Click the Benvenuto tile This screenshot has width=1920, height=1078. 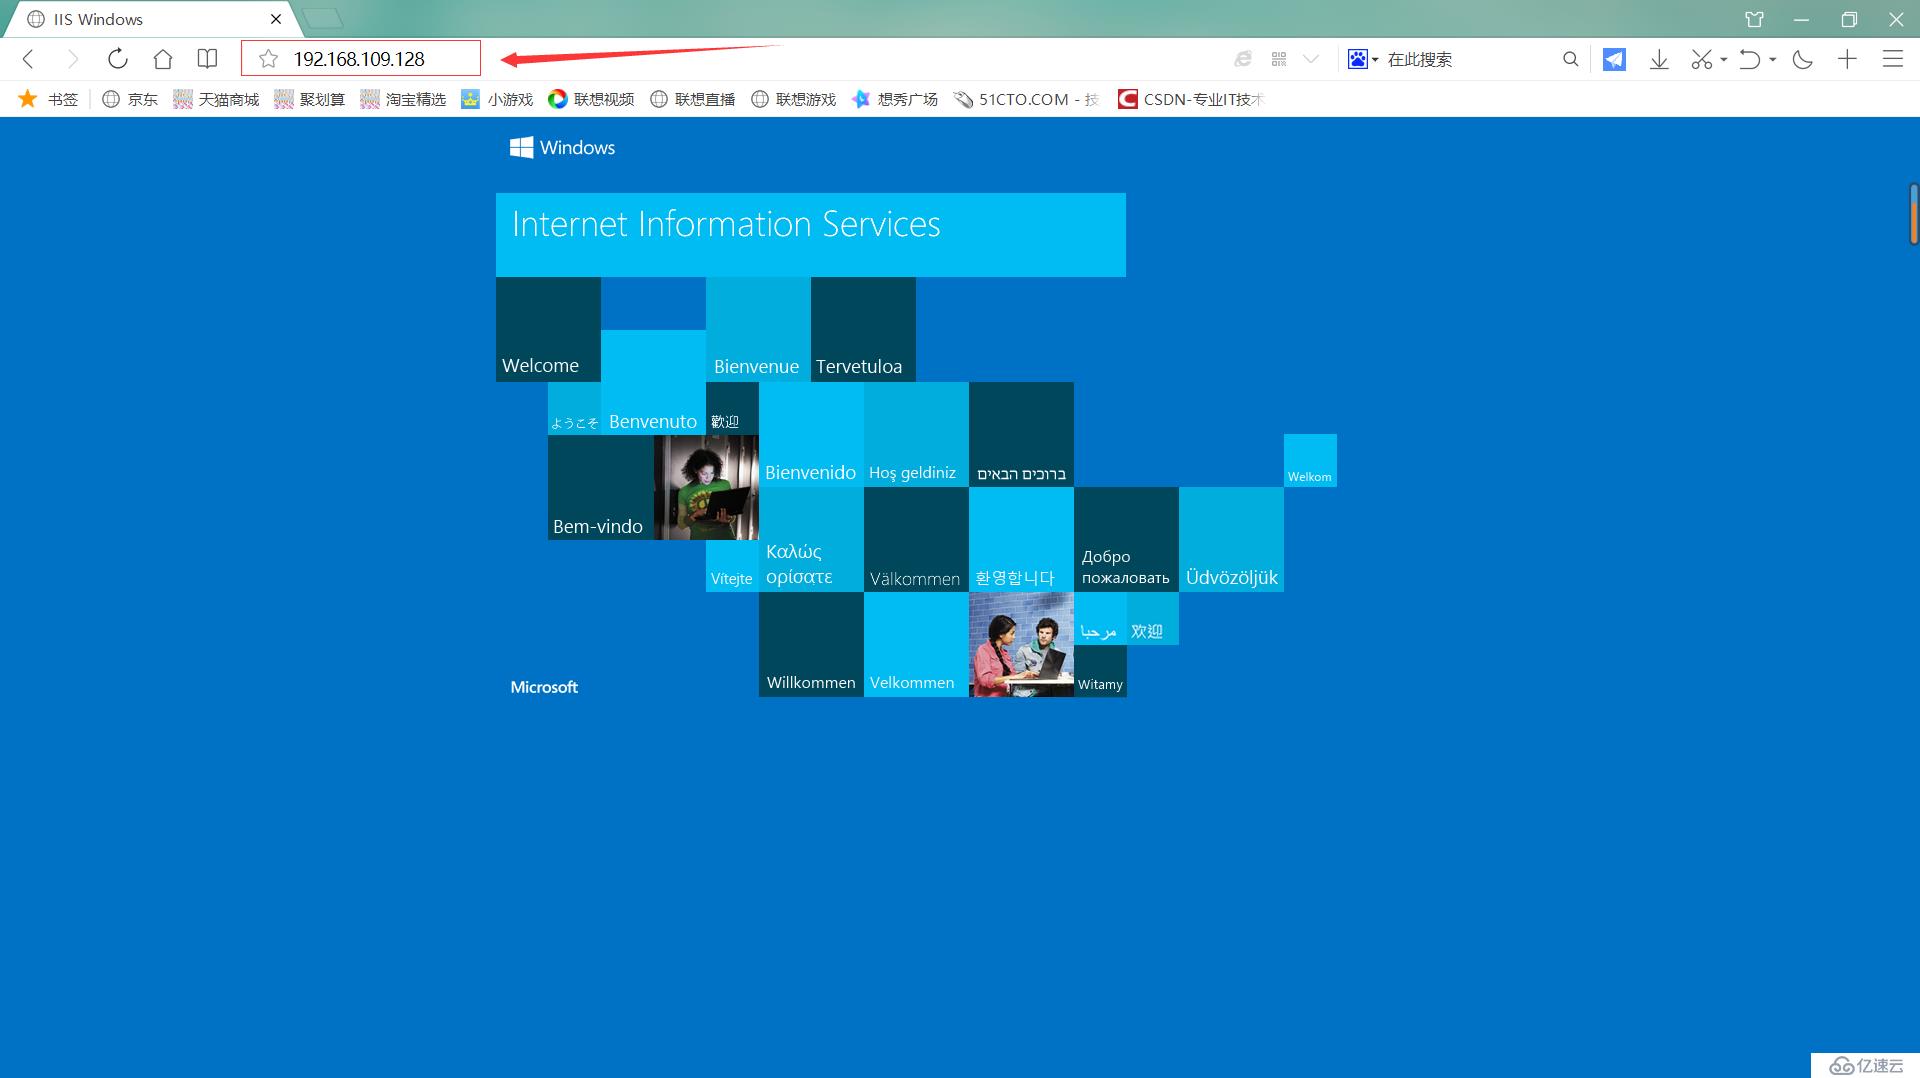(x=653, y=382)
